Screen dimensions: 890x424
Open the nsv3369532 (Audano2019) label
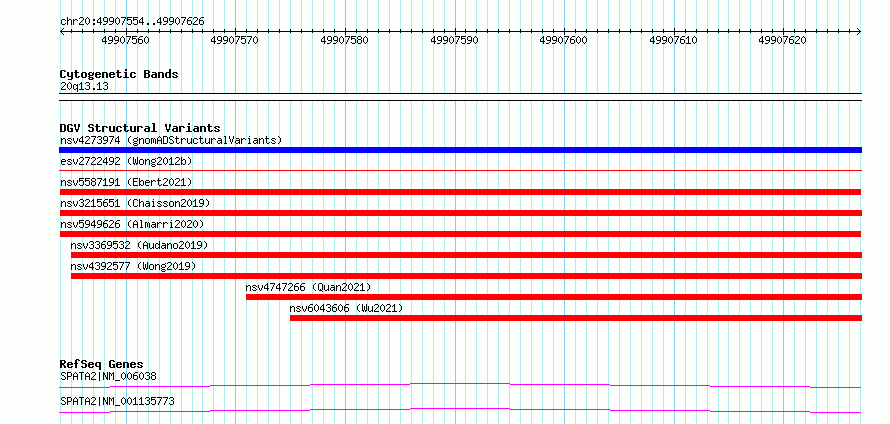coord(140,245)
